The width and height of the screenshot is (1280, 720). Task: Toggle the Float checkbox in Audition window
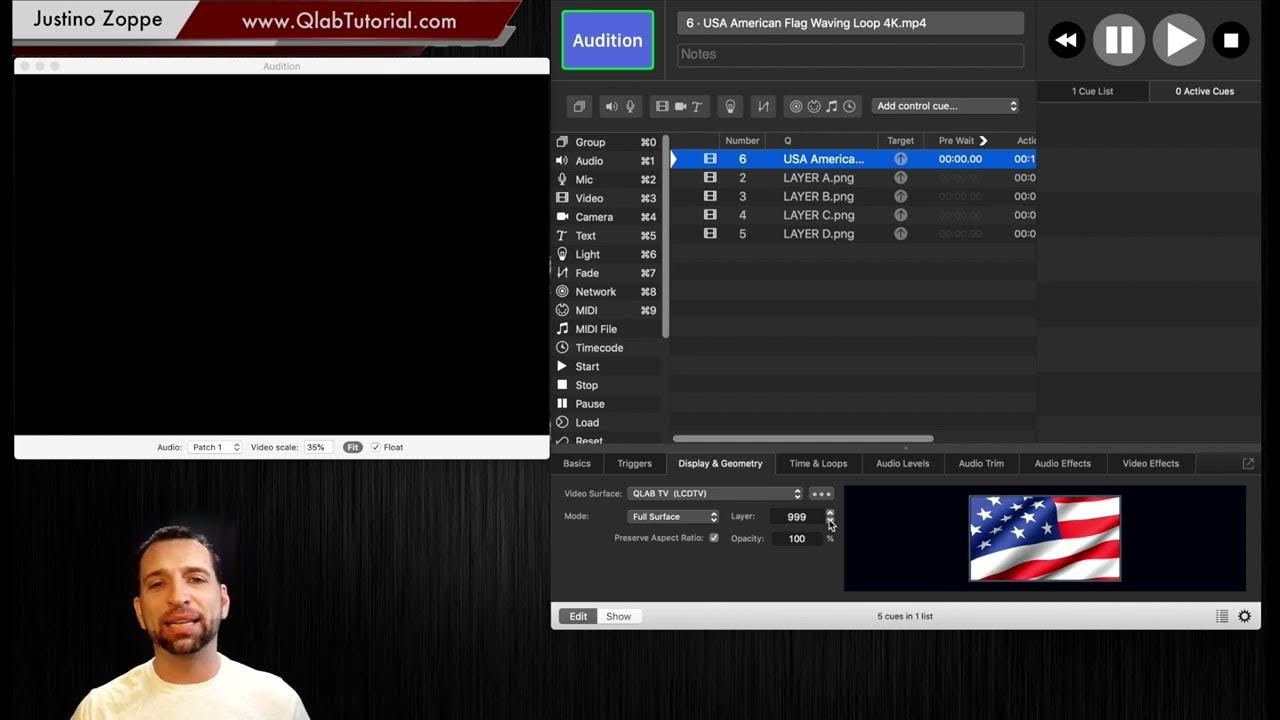[376, 447]
